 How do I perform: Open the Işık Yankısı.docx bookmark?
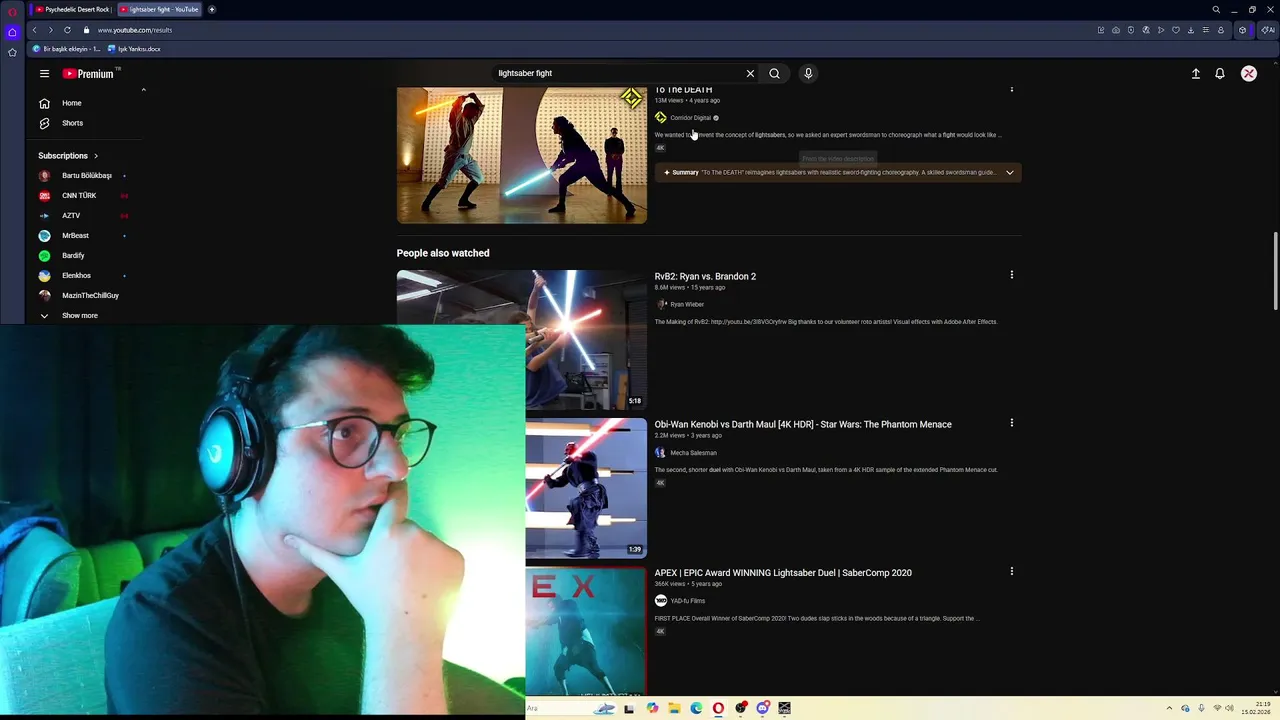pos(134,49)
